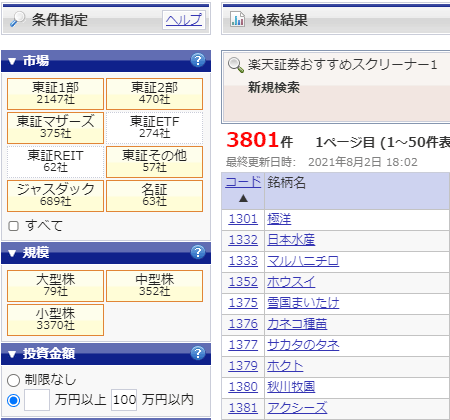Click the magnifier icon beside 条件指定
Screen dimensions: 450x420
click(17, 19)
